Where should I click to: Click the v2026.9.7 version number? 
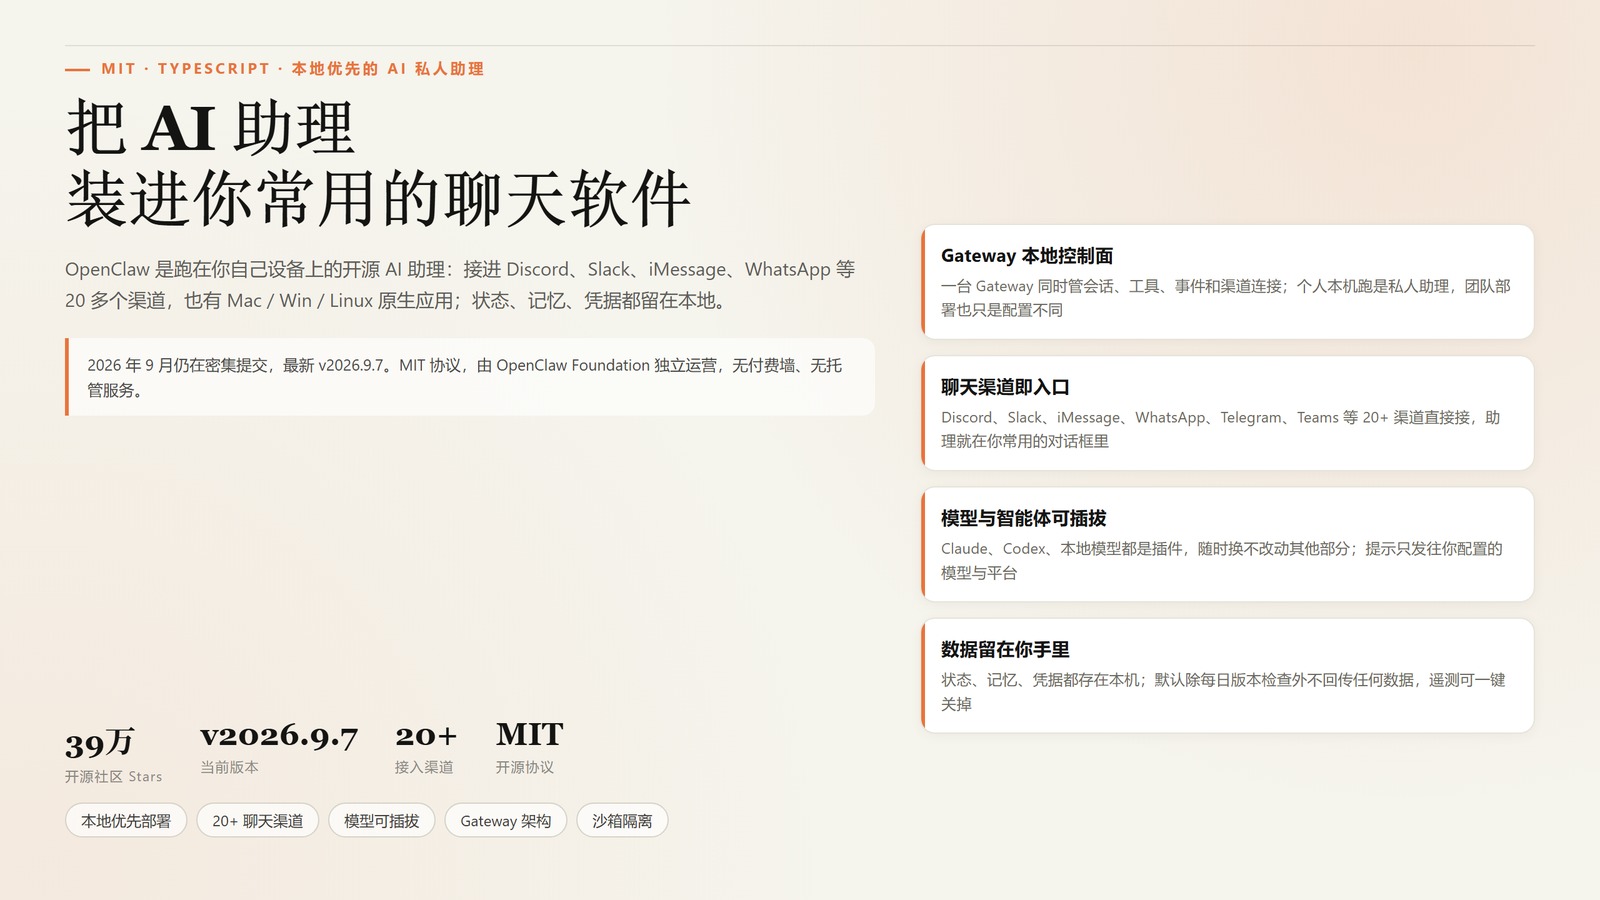pos(279,736)
